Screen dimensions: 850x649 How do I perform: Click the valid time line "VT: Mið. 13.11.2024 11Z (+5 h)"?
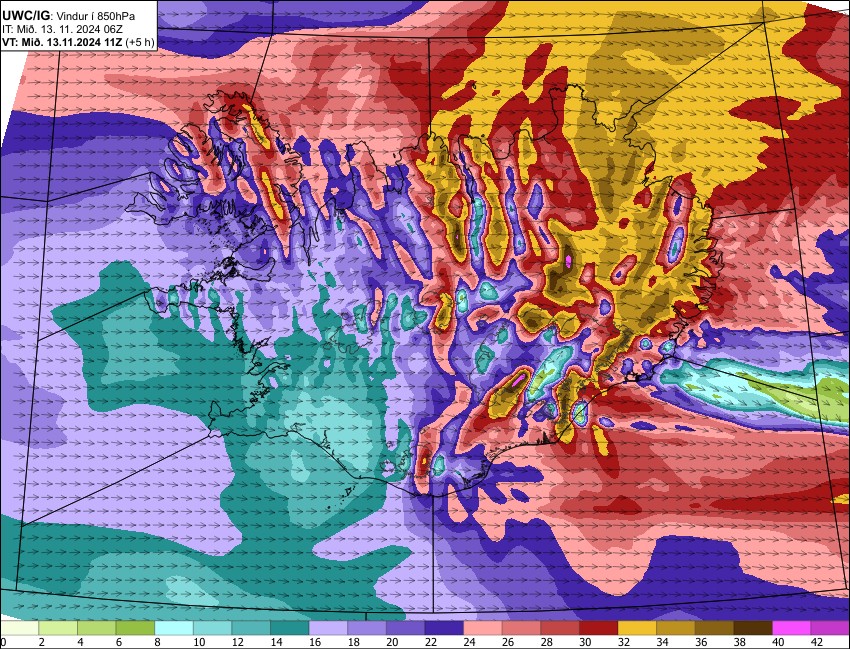pyautogui.click(x=78, y=42)
